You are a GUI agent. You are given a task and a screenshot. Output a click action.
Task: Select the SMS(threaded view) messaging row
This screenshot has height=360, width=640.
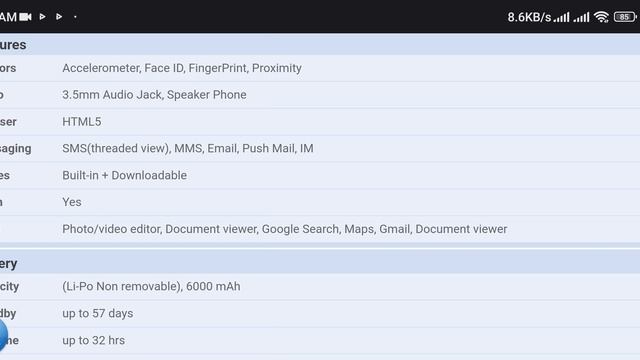pyautogui.click(x=320, y=149)
